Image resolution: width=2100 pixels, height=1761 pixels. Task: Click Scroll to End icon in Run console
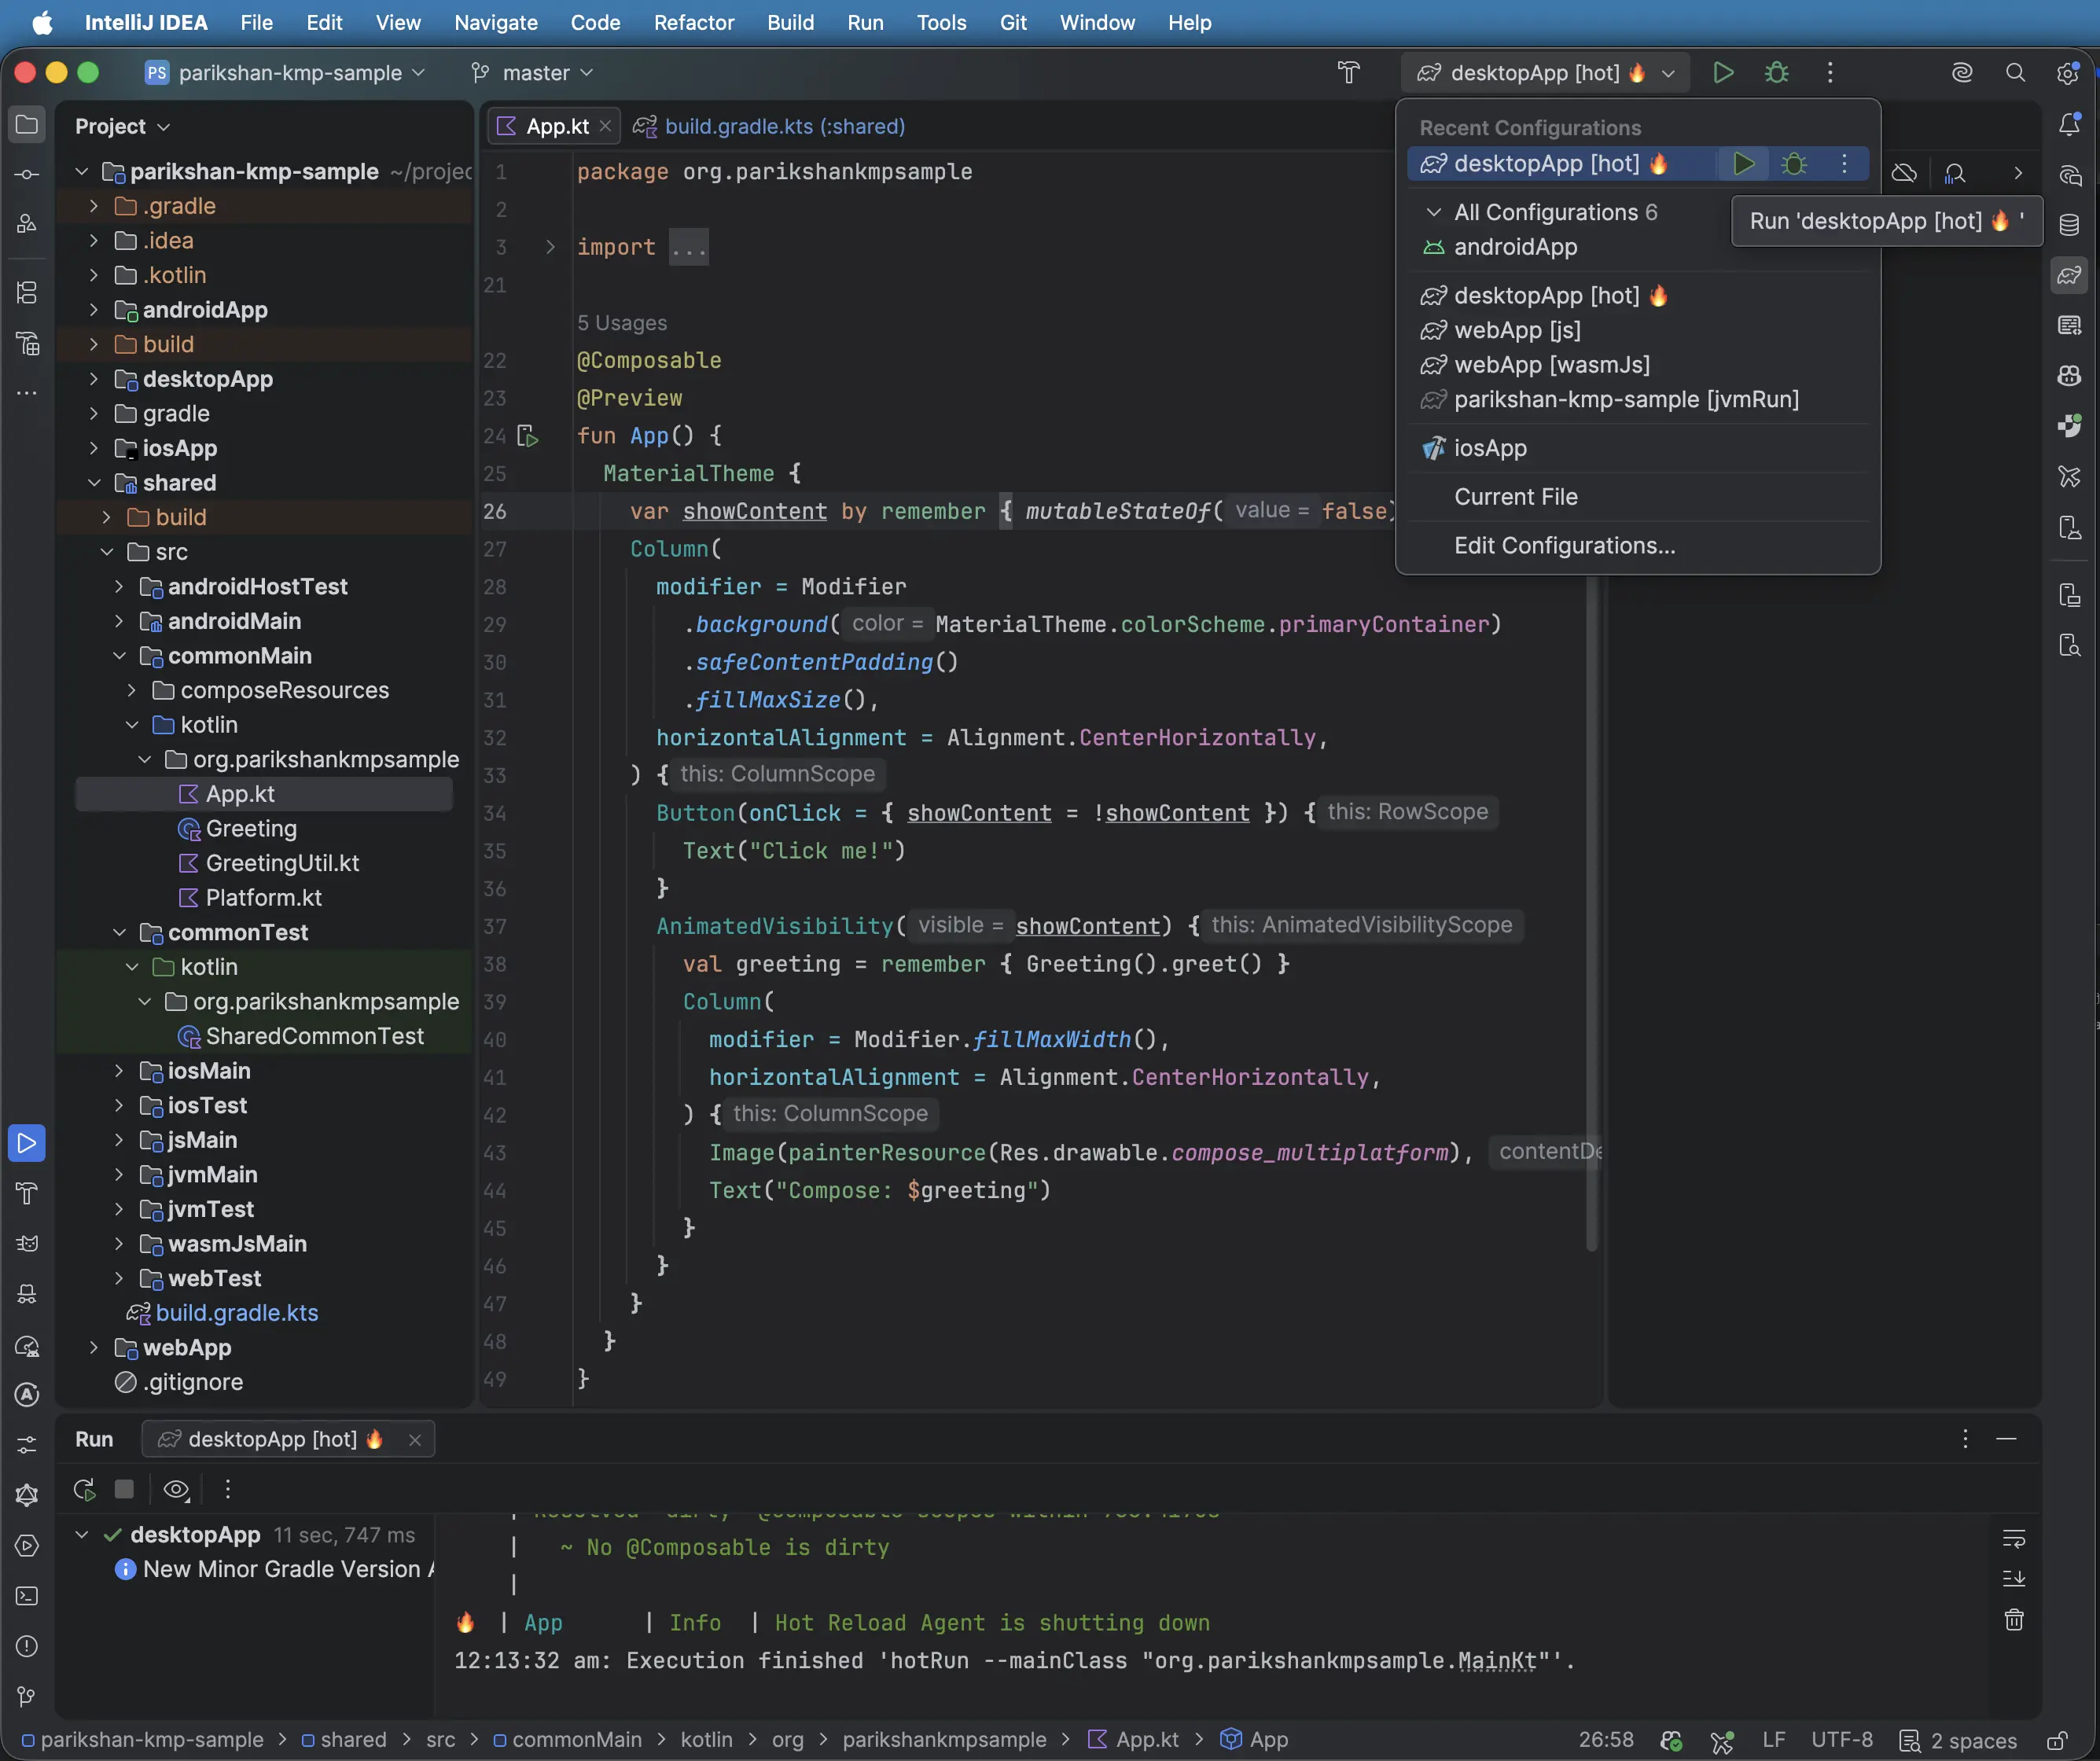pyautogui.click(x=2014, y=1579)
